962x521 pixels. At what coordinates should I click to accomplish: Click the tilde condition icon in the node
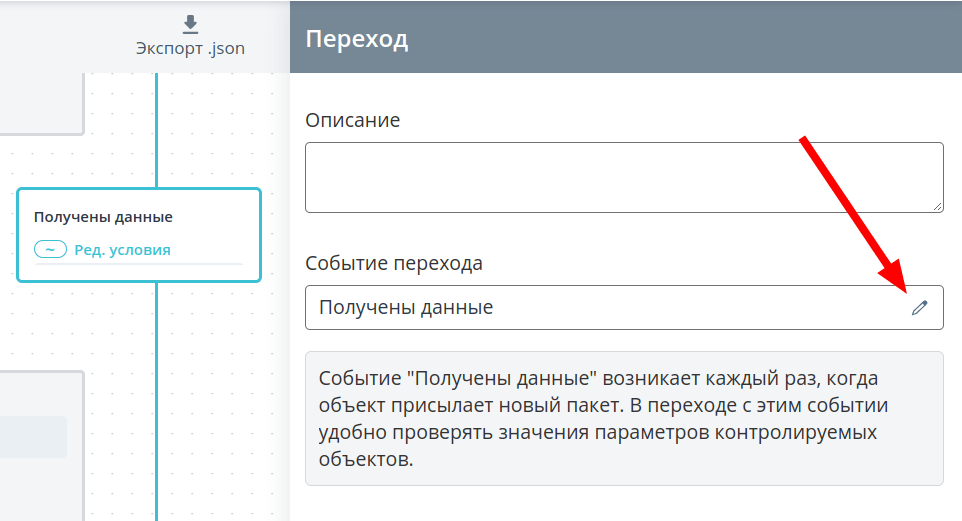click(x=50, y=249)
